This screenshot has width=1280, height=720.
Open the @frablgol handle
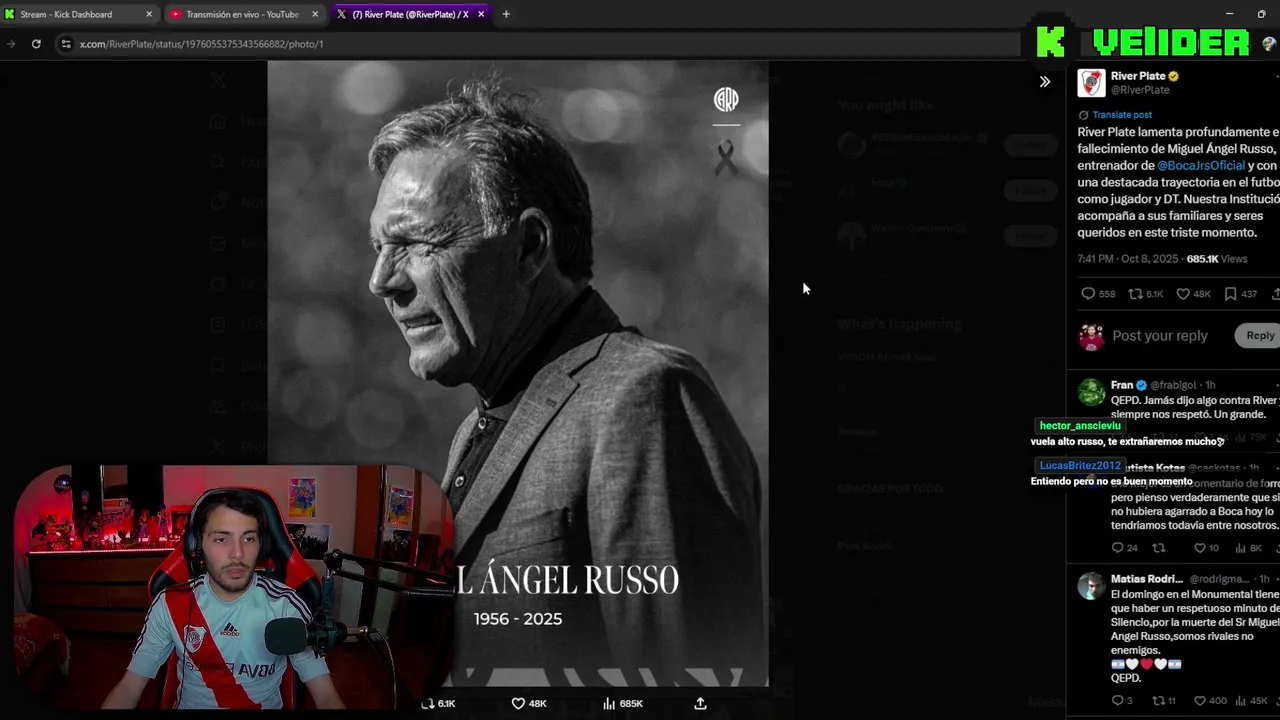tap(1173, 385)
